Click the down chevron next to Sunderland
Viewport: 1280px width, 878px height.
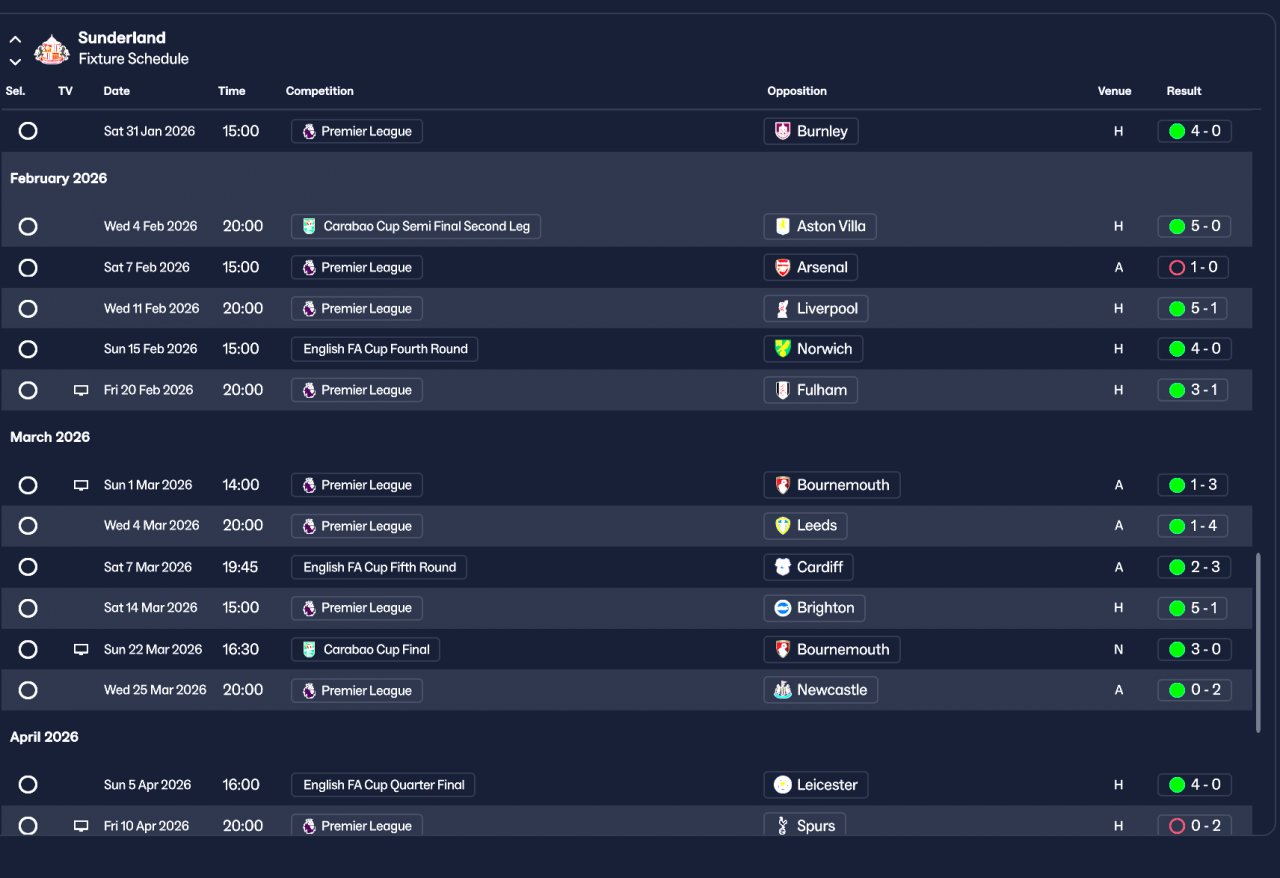(15, 61)
